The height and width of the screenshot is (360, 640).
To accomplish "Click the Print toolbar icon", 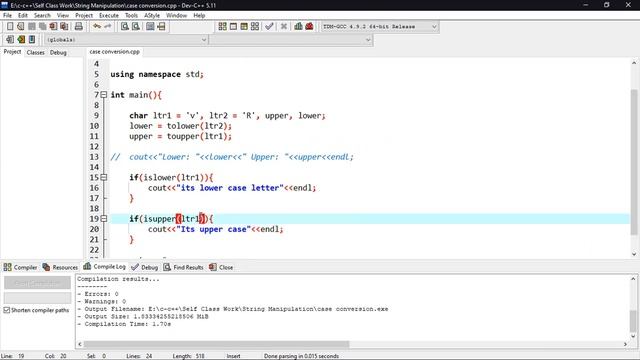I will point(79,27).
